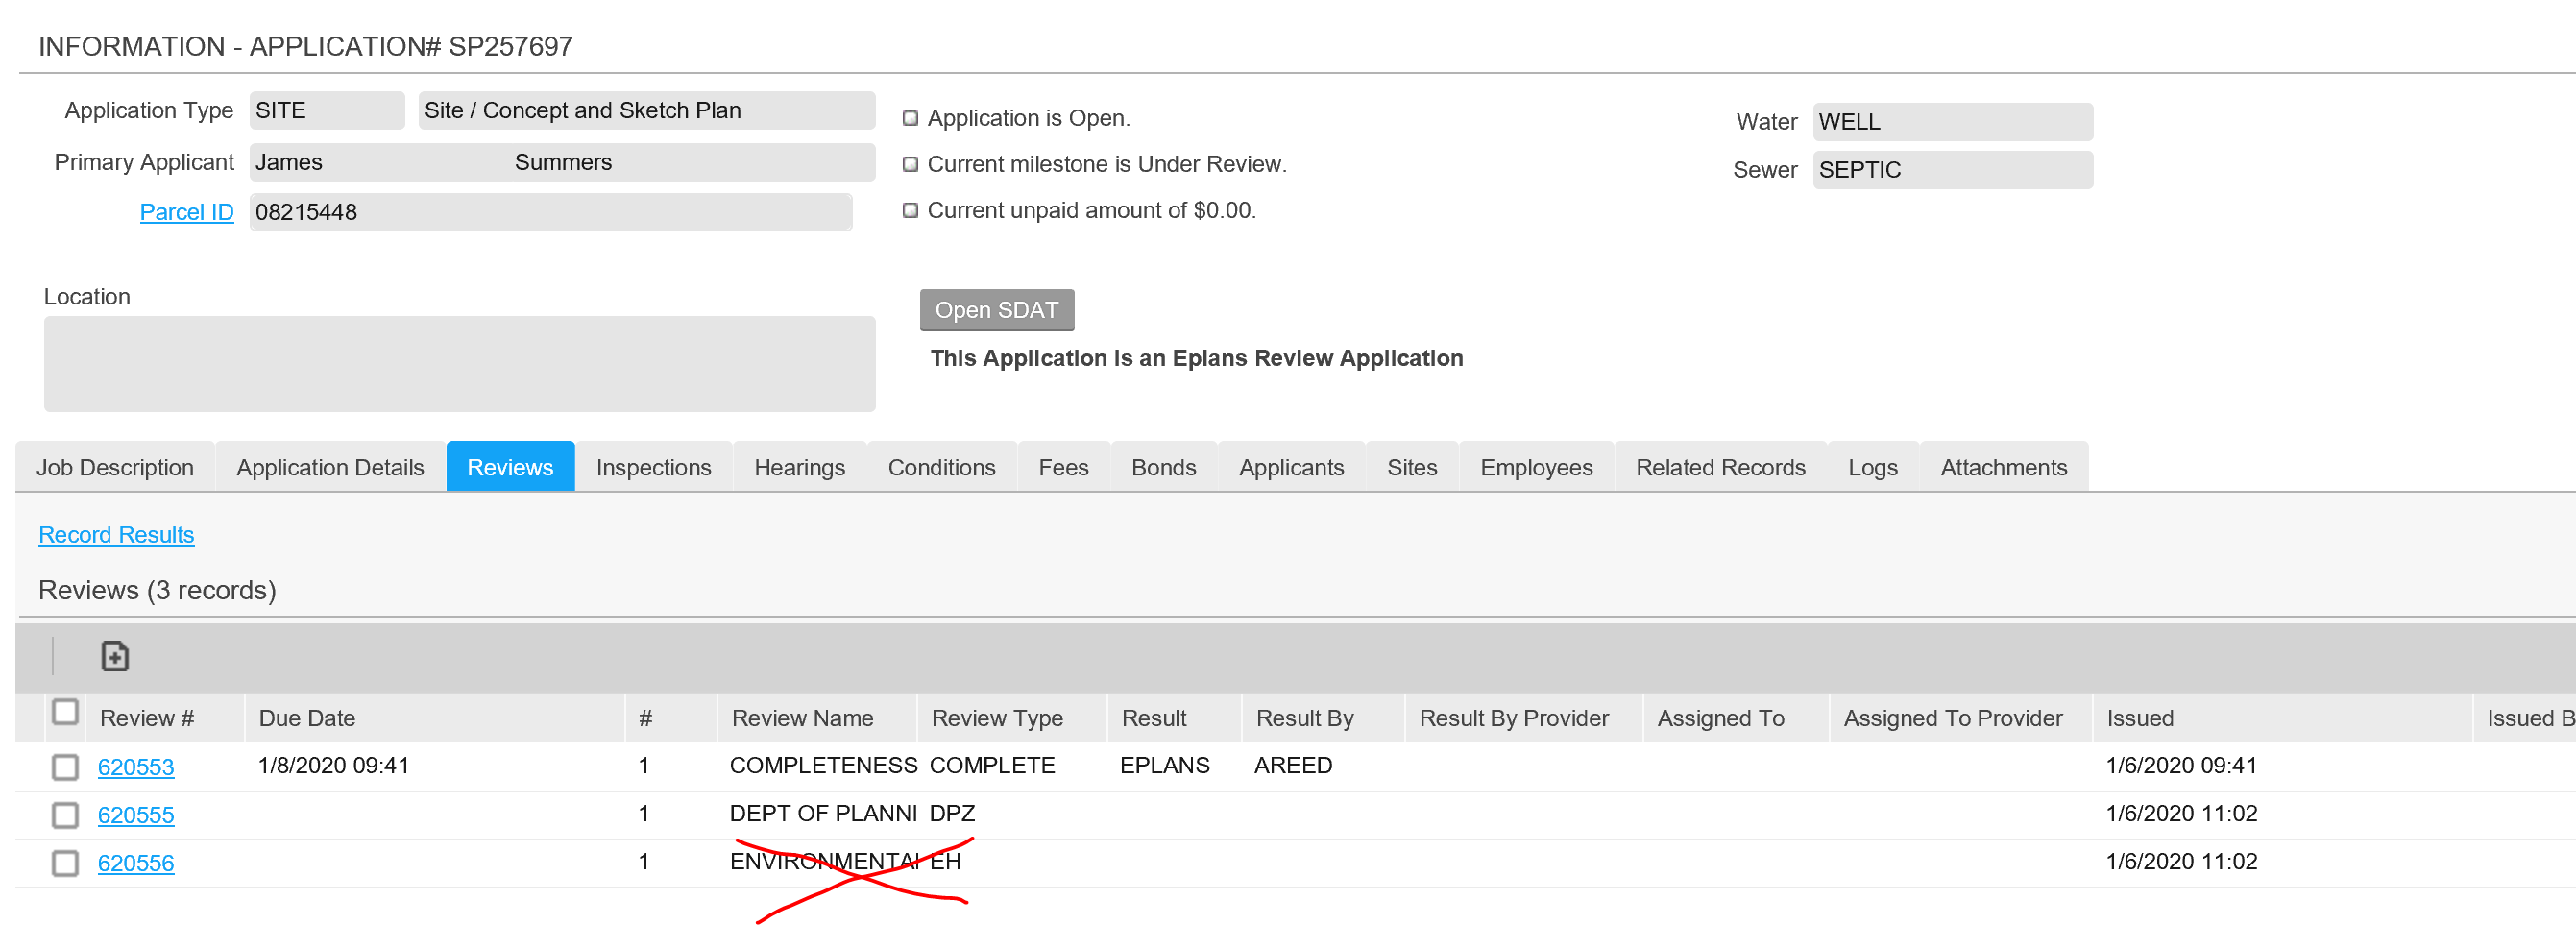Click the 'Application is Open.' status line
Viewport: 2576px width, 949px height.
(1028, 118)
